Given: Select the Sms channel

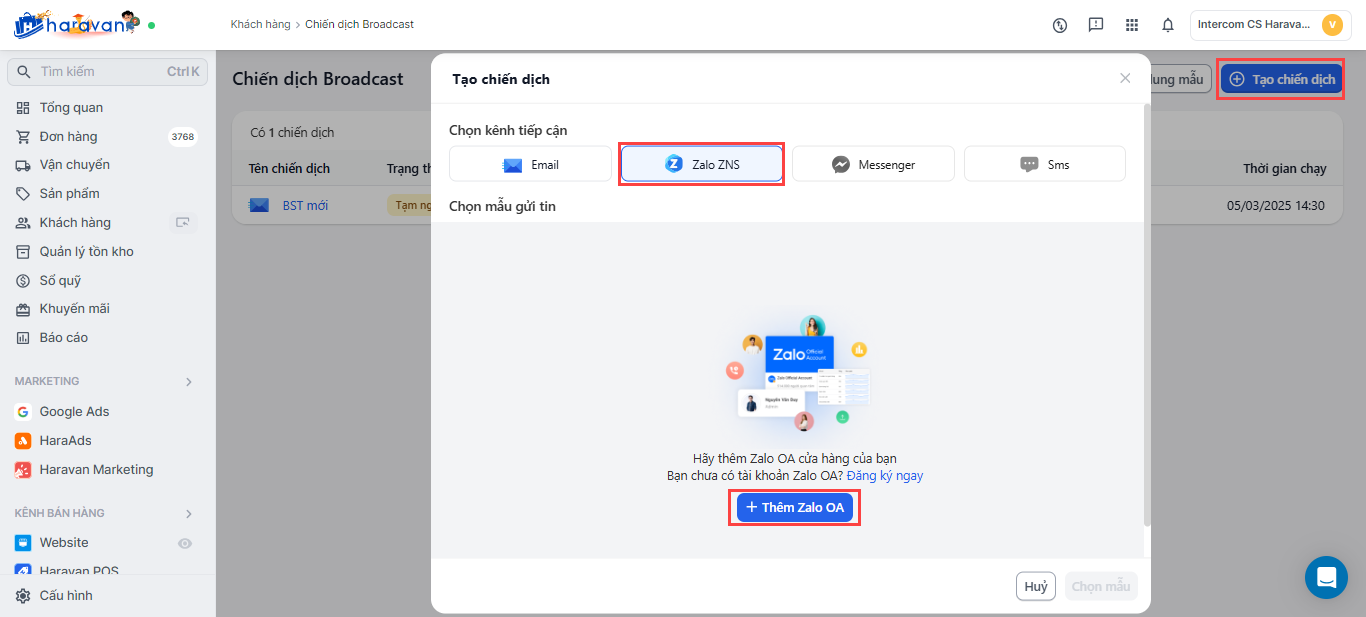Looking at the screenshot, I should coord(1045,164).
